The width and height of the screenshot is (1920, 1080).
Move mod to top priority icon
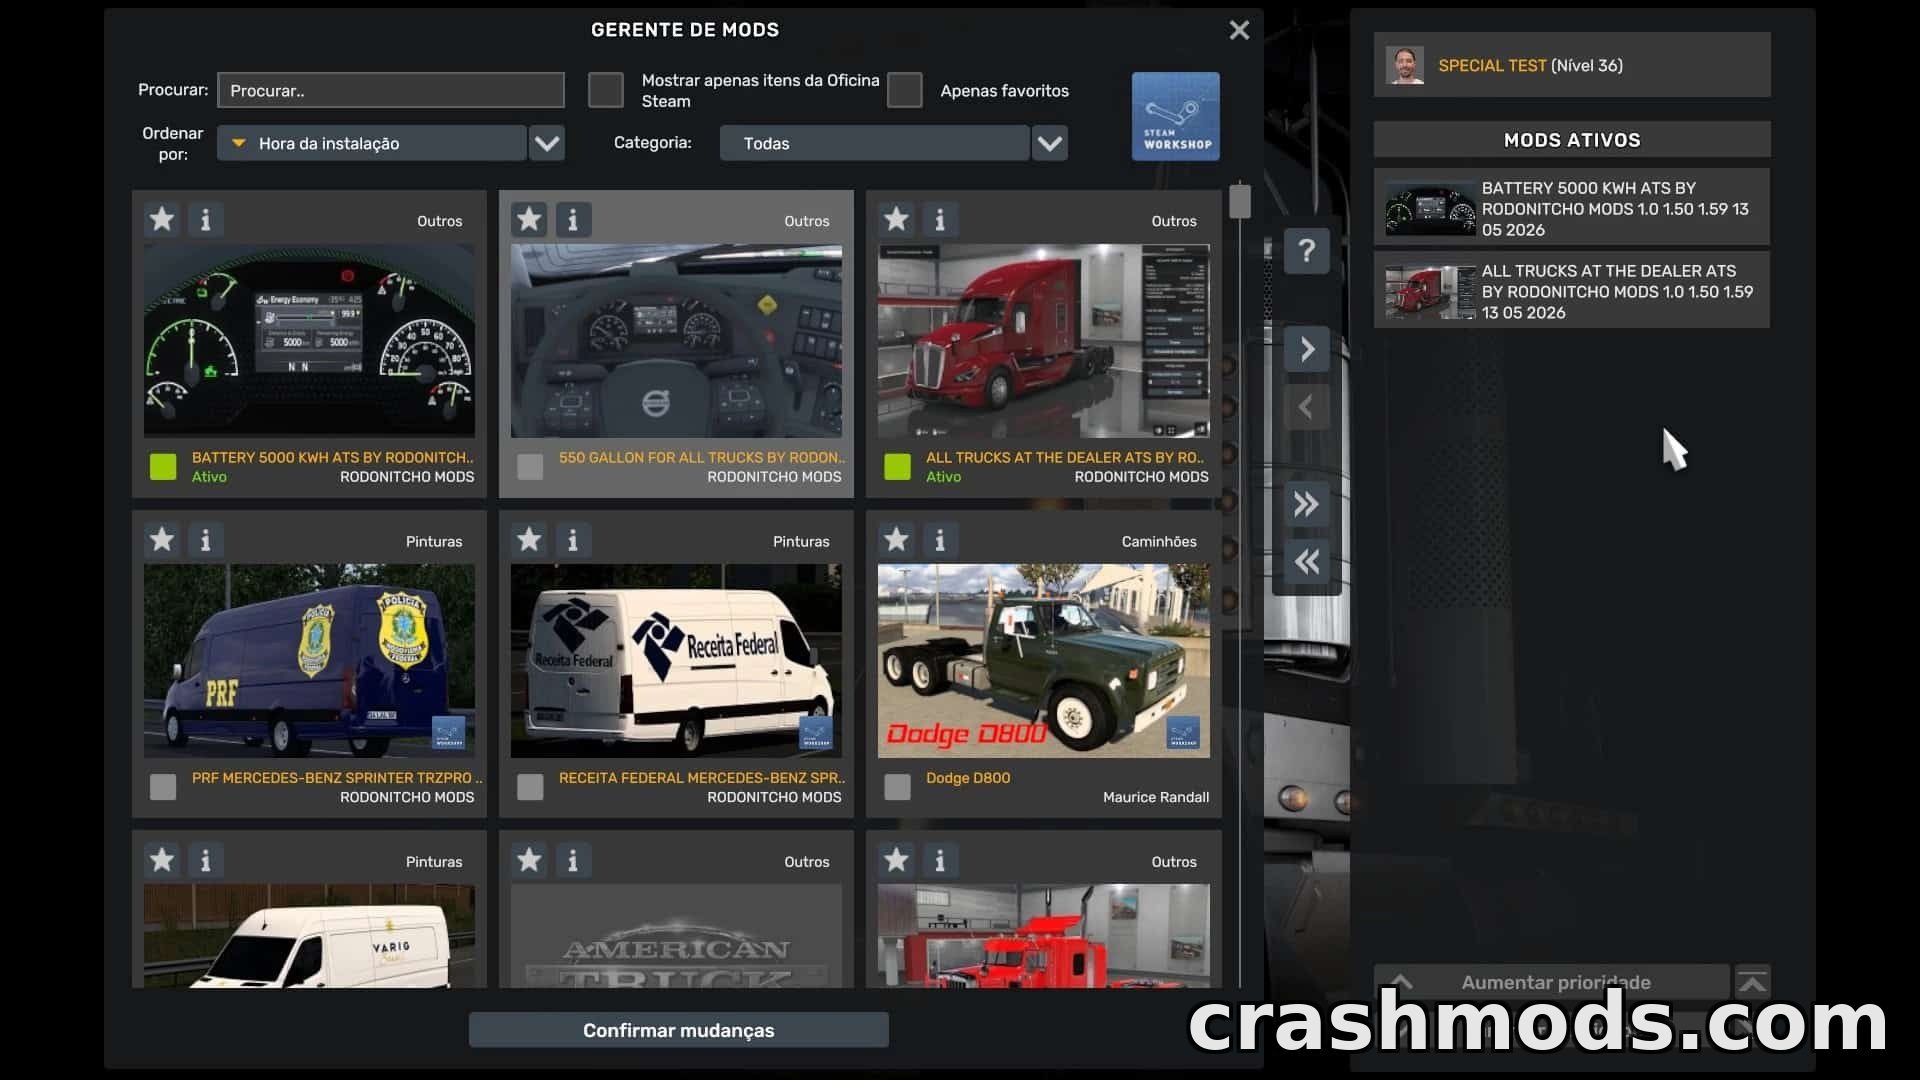pyautogui.click(x=1752, y=982)
